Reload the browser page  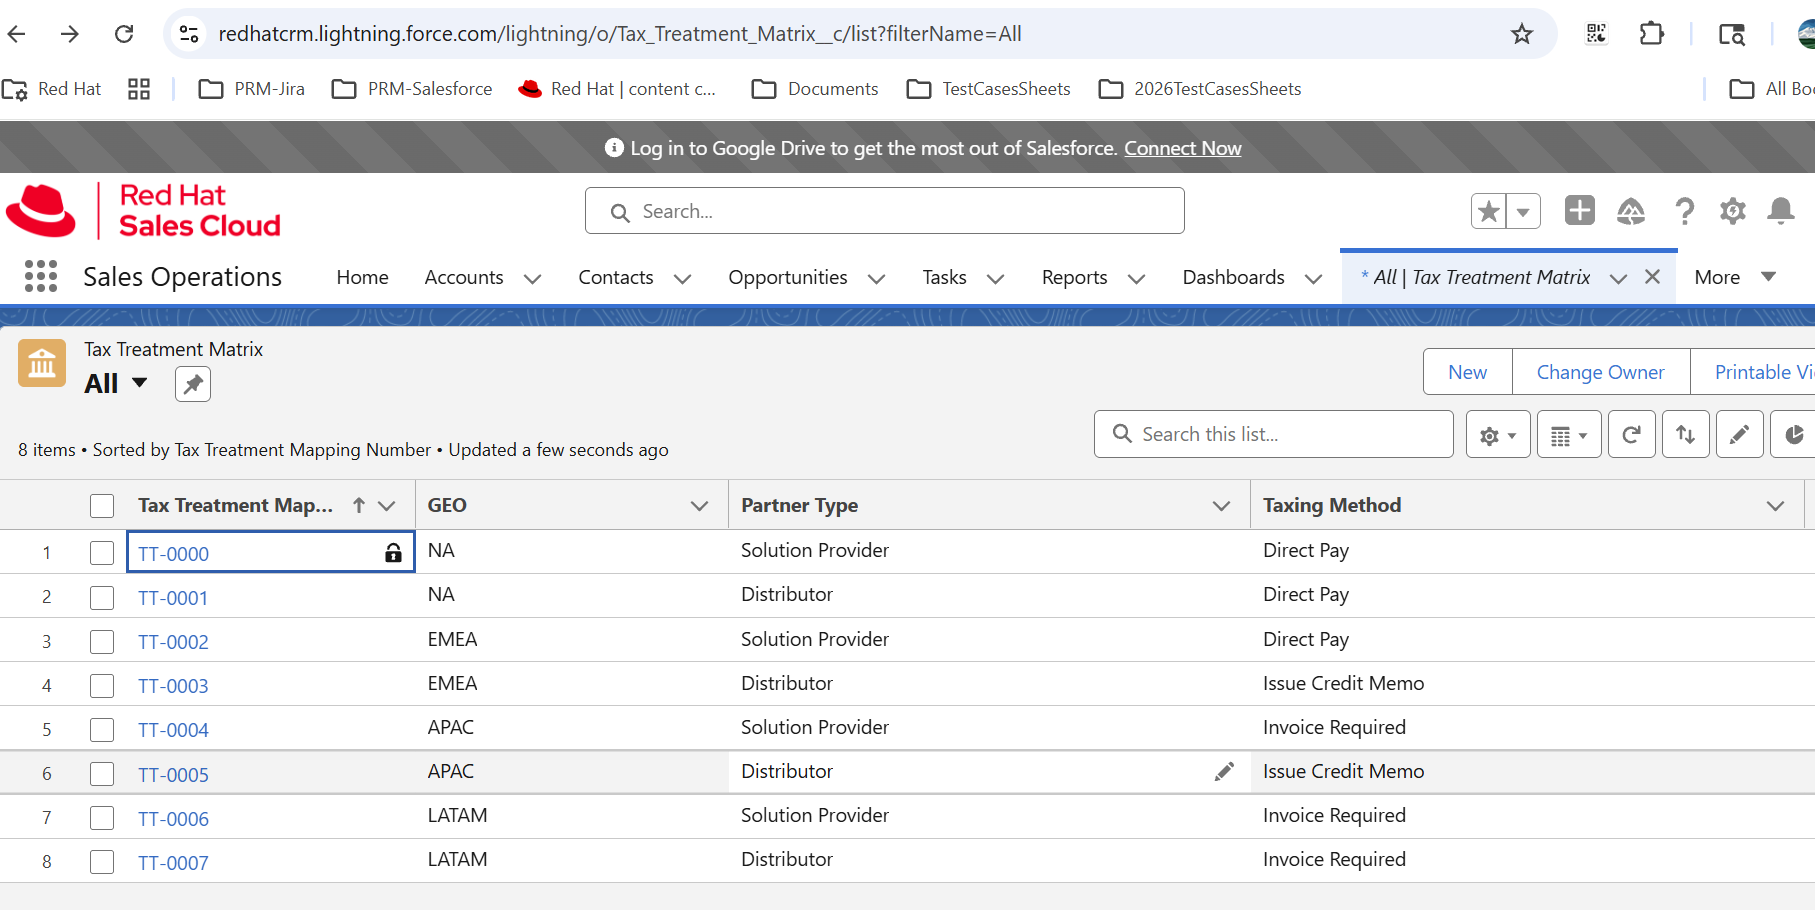[124, 34]
